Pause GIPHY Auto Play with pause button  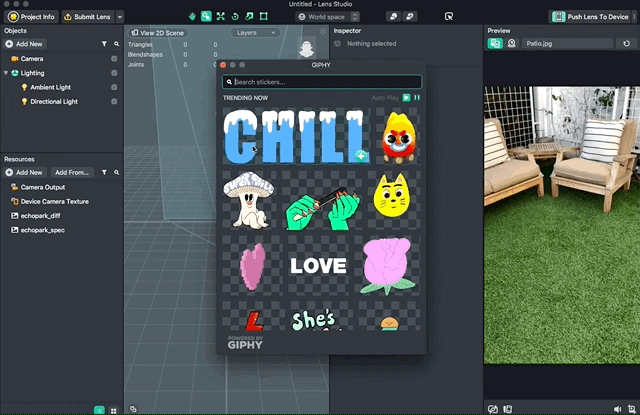(x=417, y=98)
